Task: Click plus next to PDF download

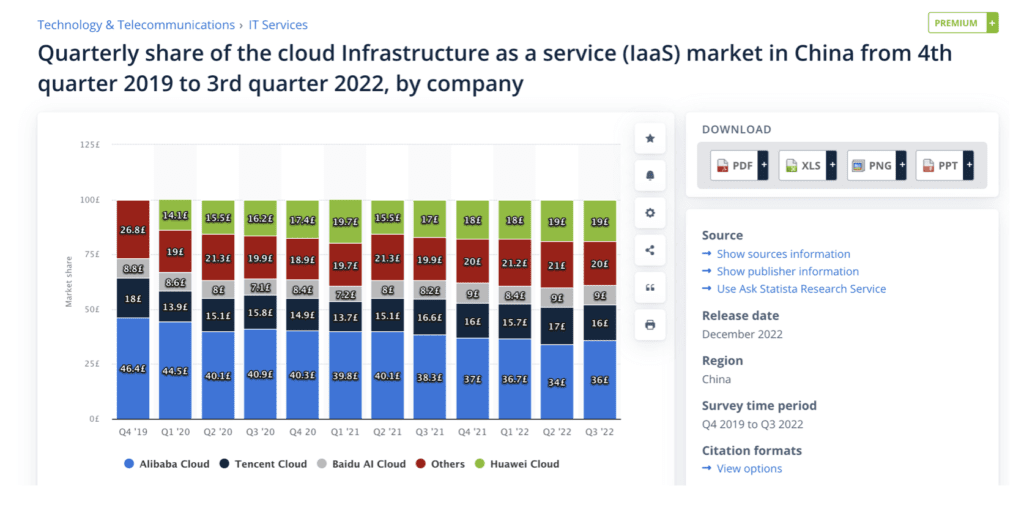Action: [x=763, y=165]
